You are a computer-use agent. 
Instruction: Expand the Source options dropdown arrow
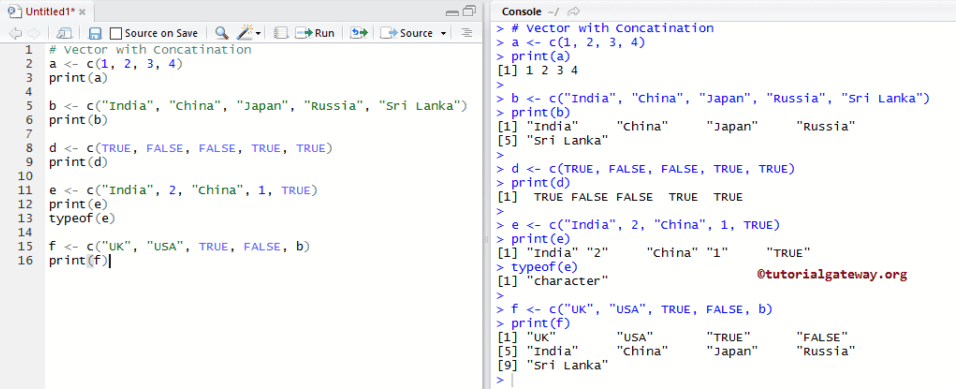443,34
